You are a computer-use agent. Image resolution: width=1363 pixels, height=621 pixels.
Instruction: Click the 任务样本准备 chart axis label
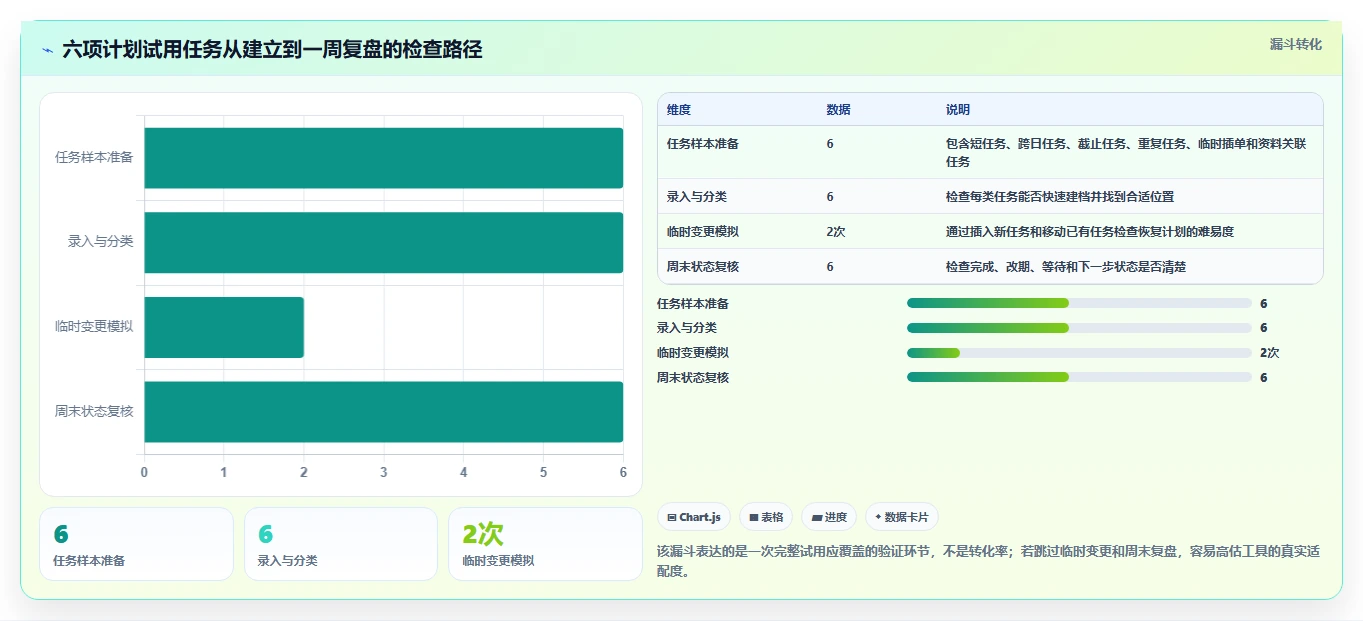point(94,158)
